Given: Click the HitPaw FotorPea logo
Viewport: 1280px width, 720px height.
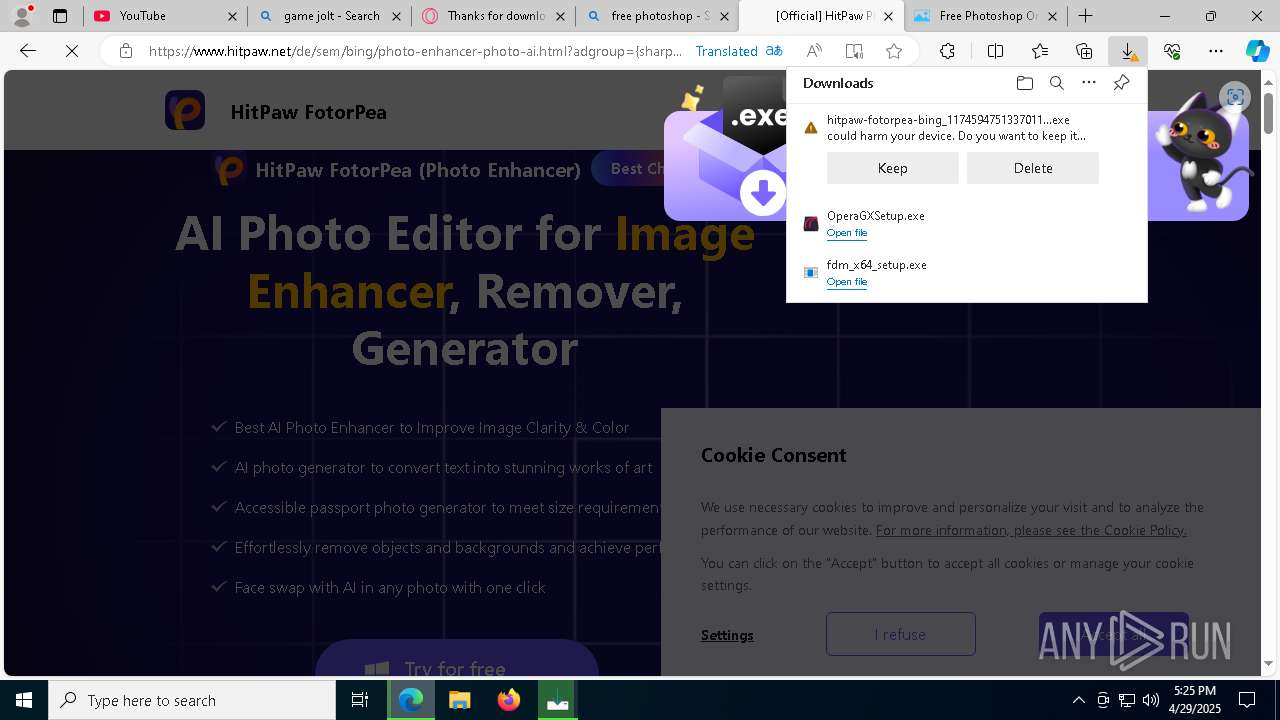Looking at the screenshot, I should (x=185, y=111).
